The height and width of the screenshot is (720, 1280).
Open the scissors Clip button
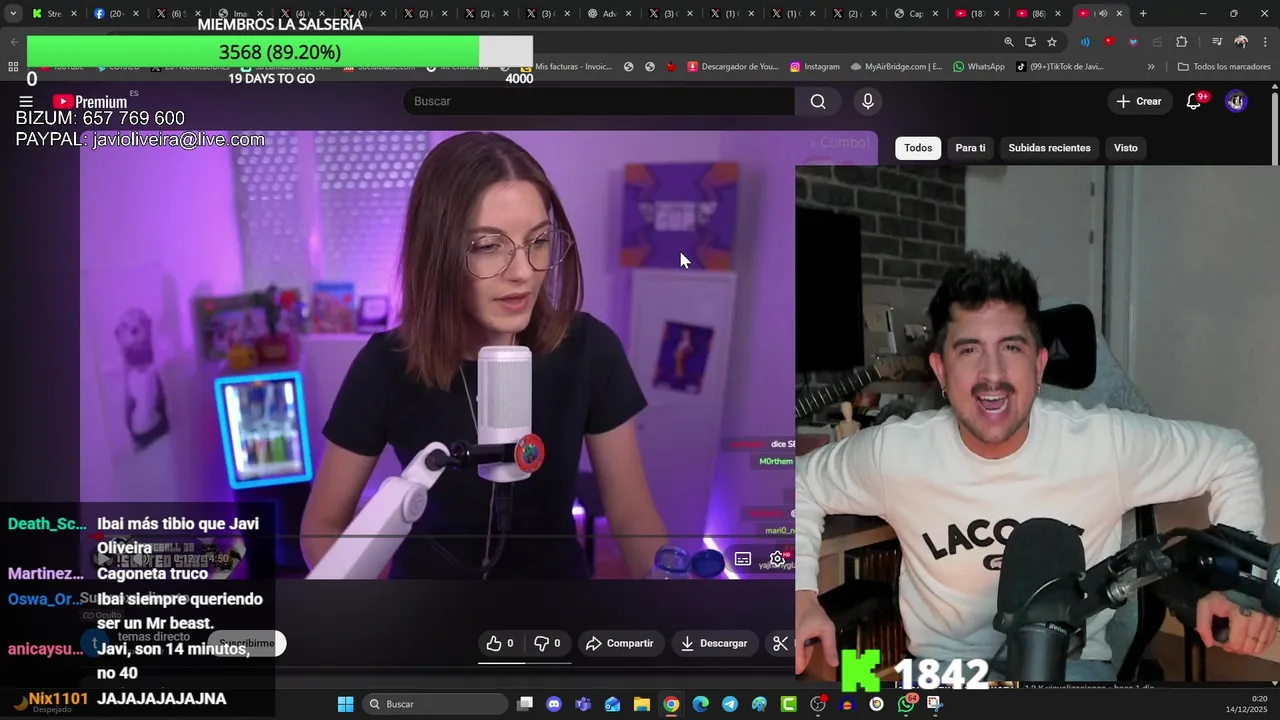[781, 643]
